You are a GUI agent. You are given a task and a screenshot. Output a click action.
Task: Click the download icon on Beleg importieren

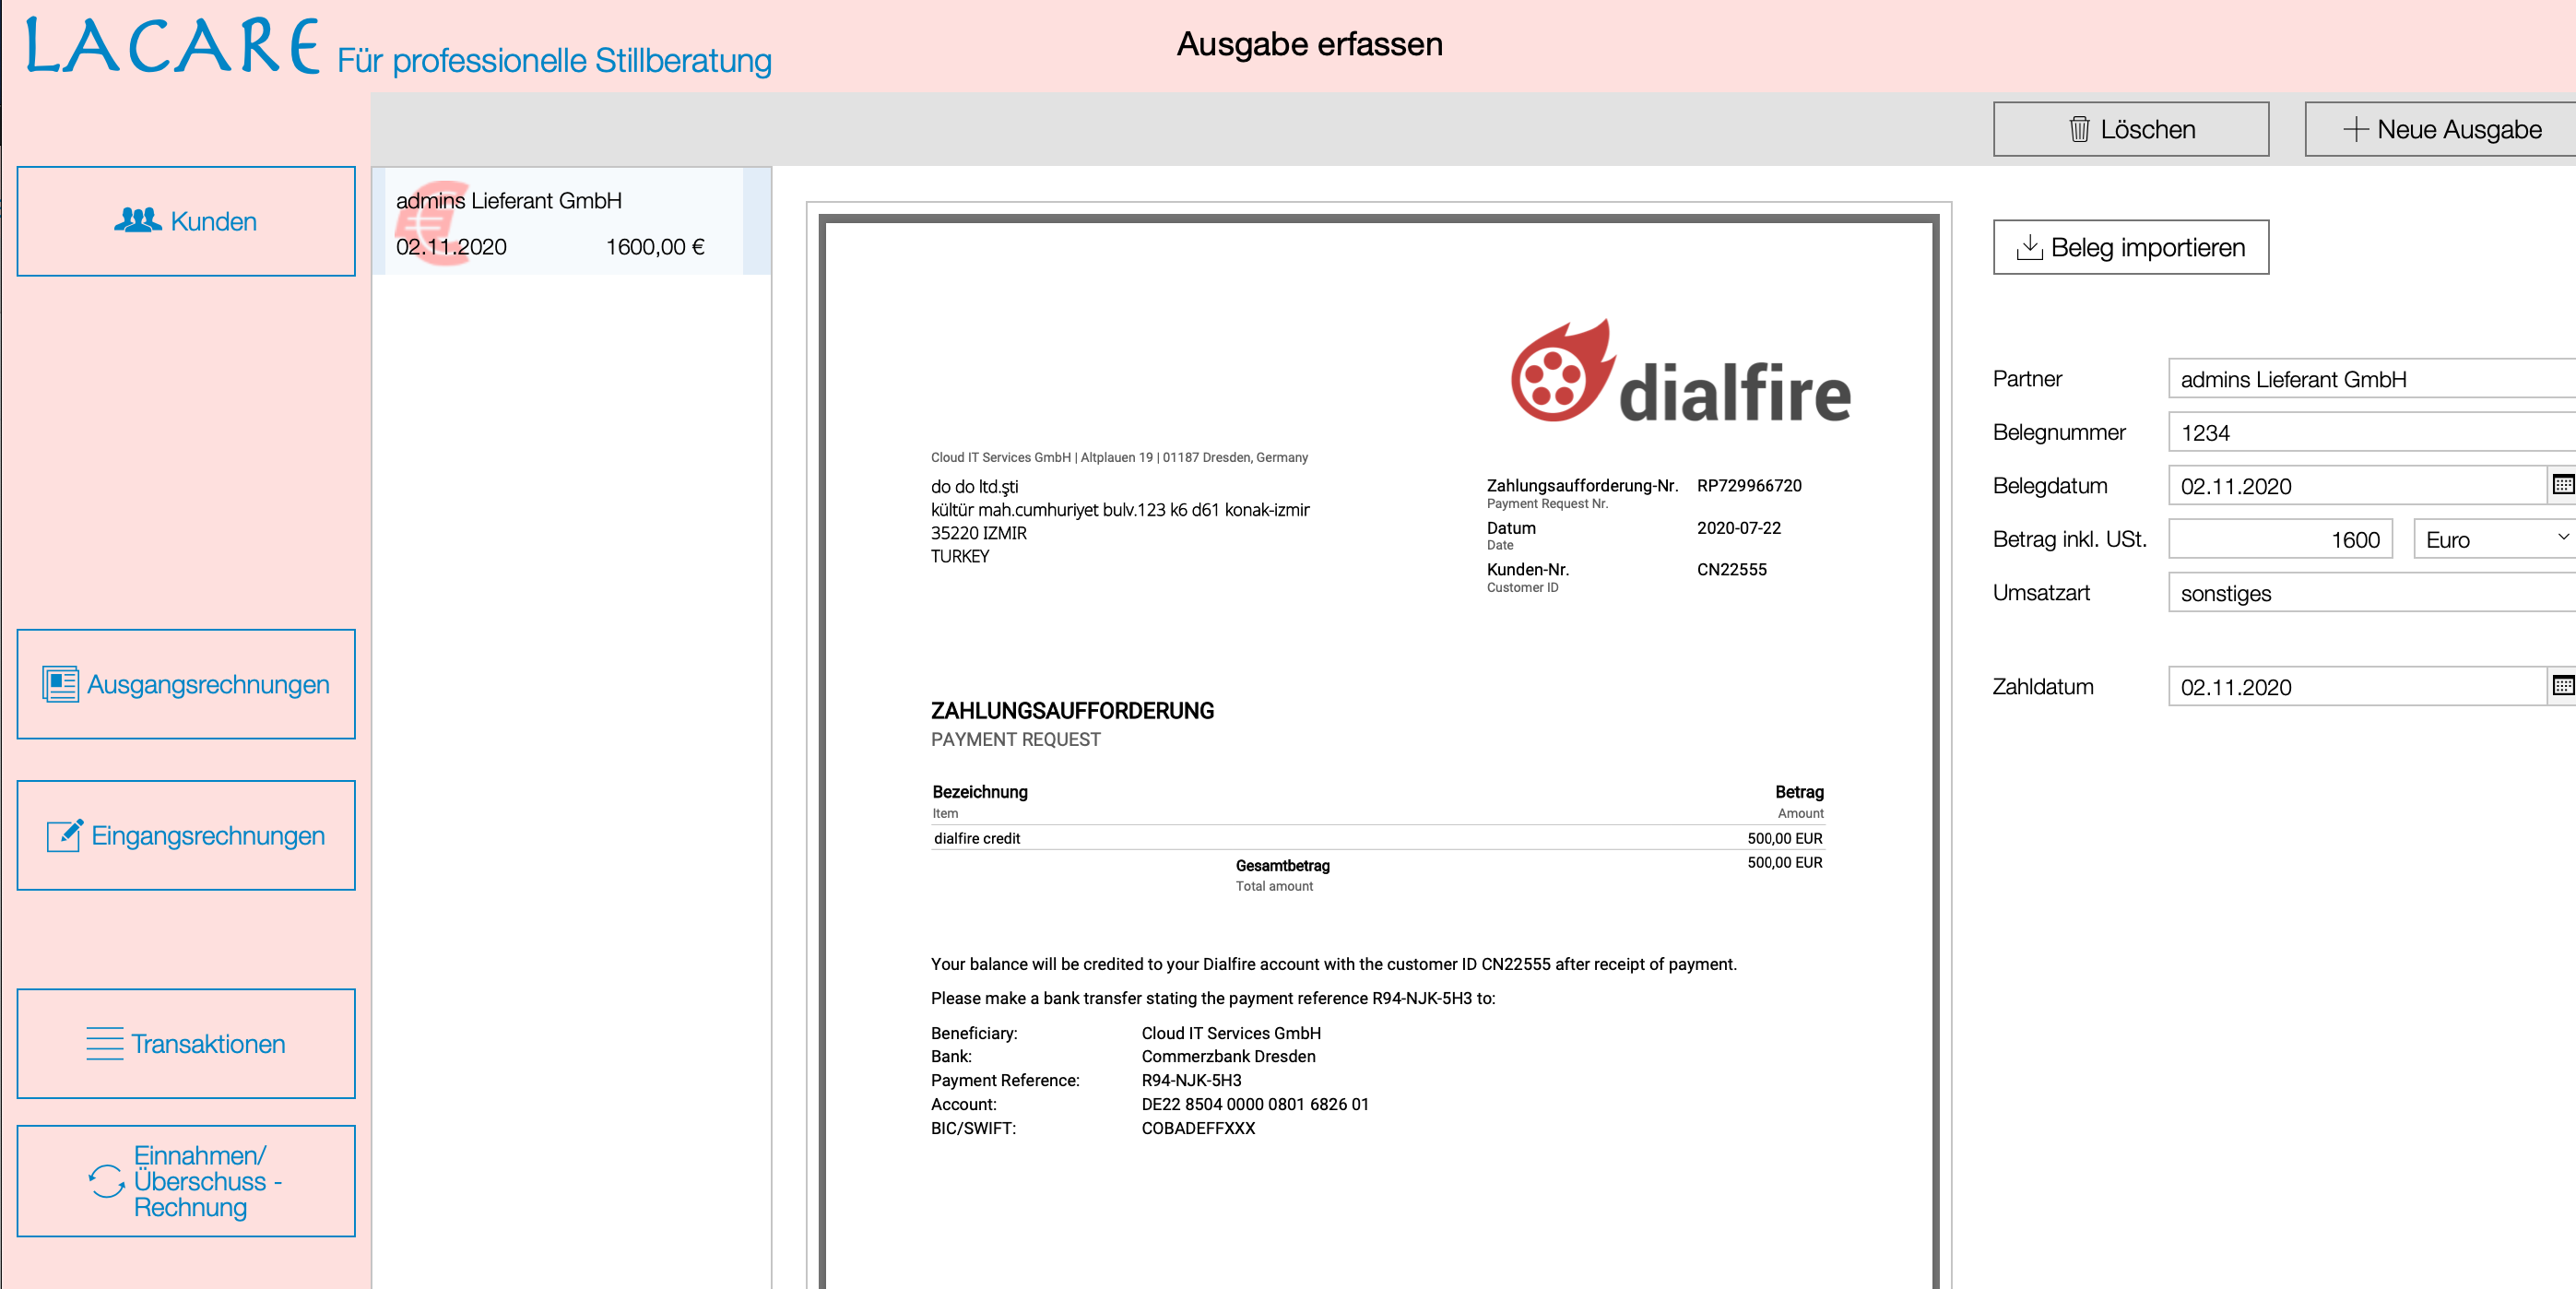(2029, 247)
